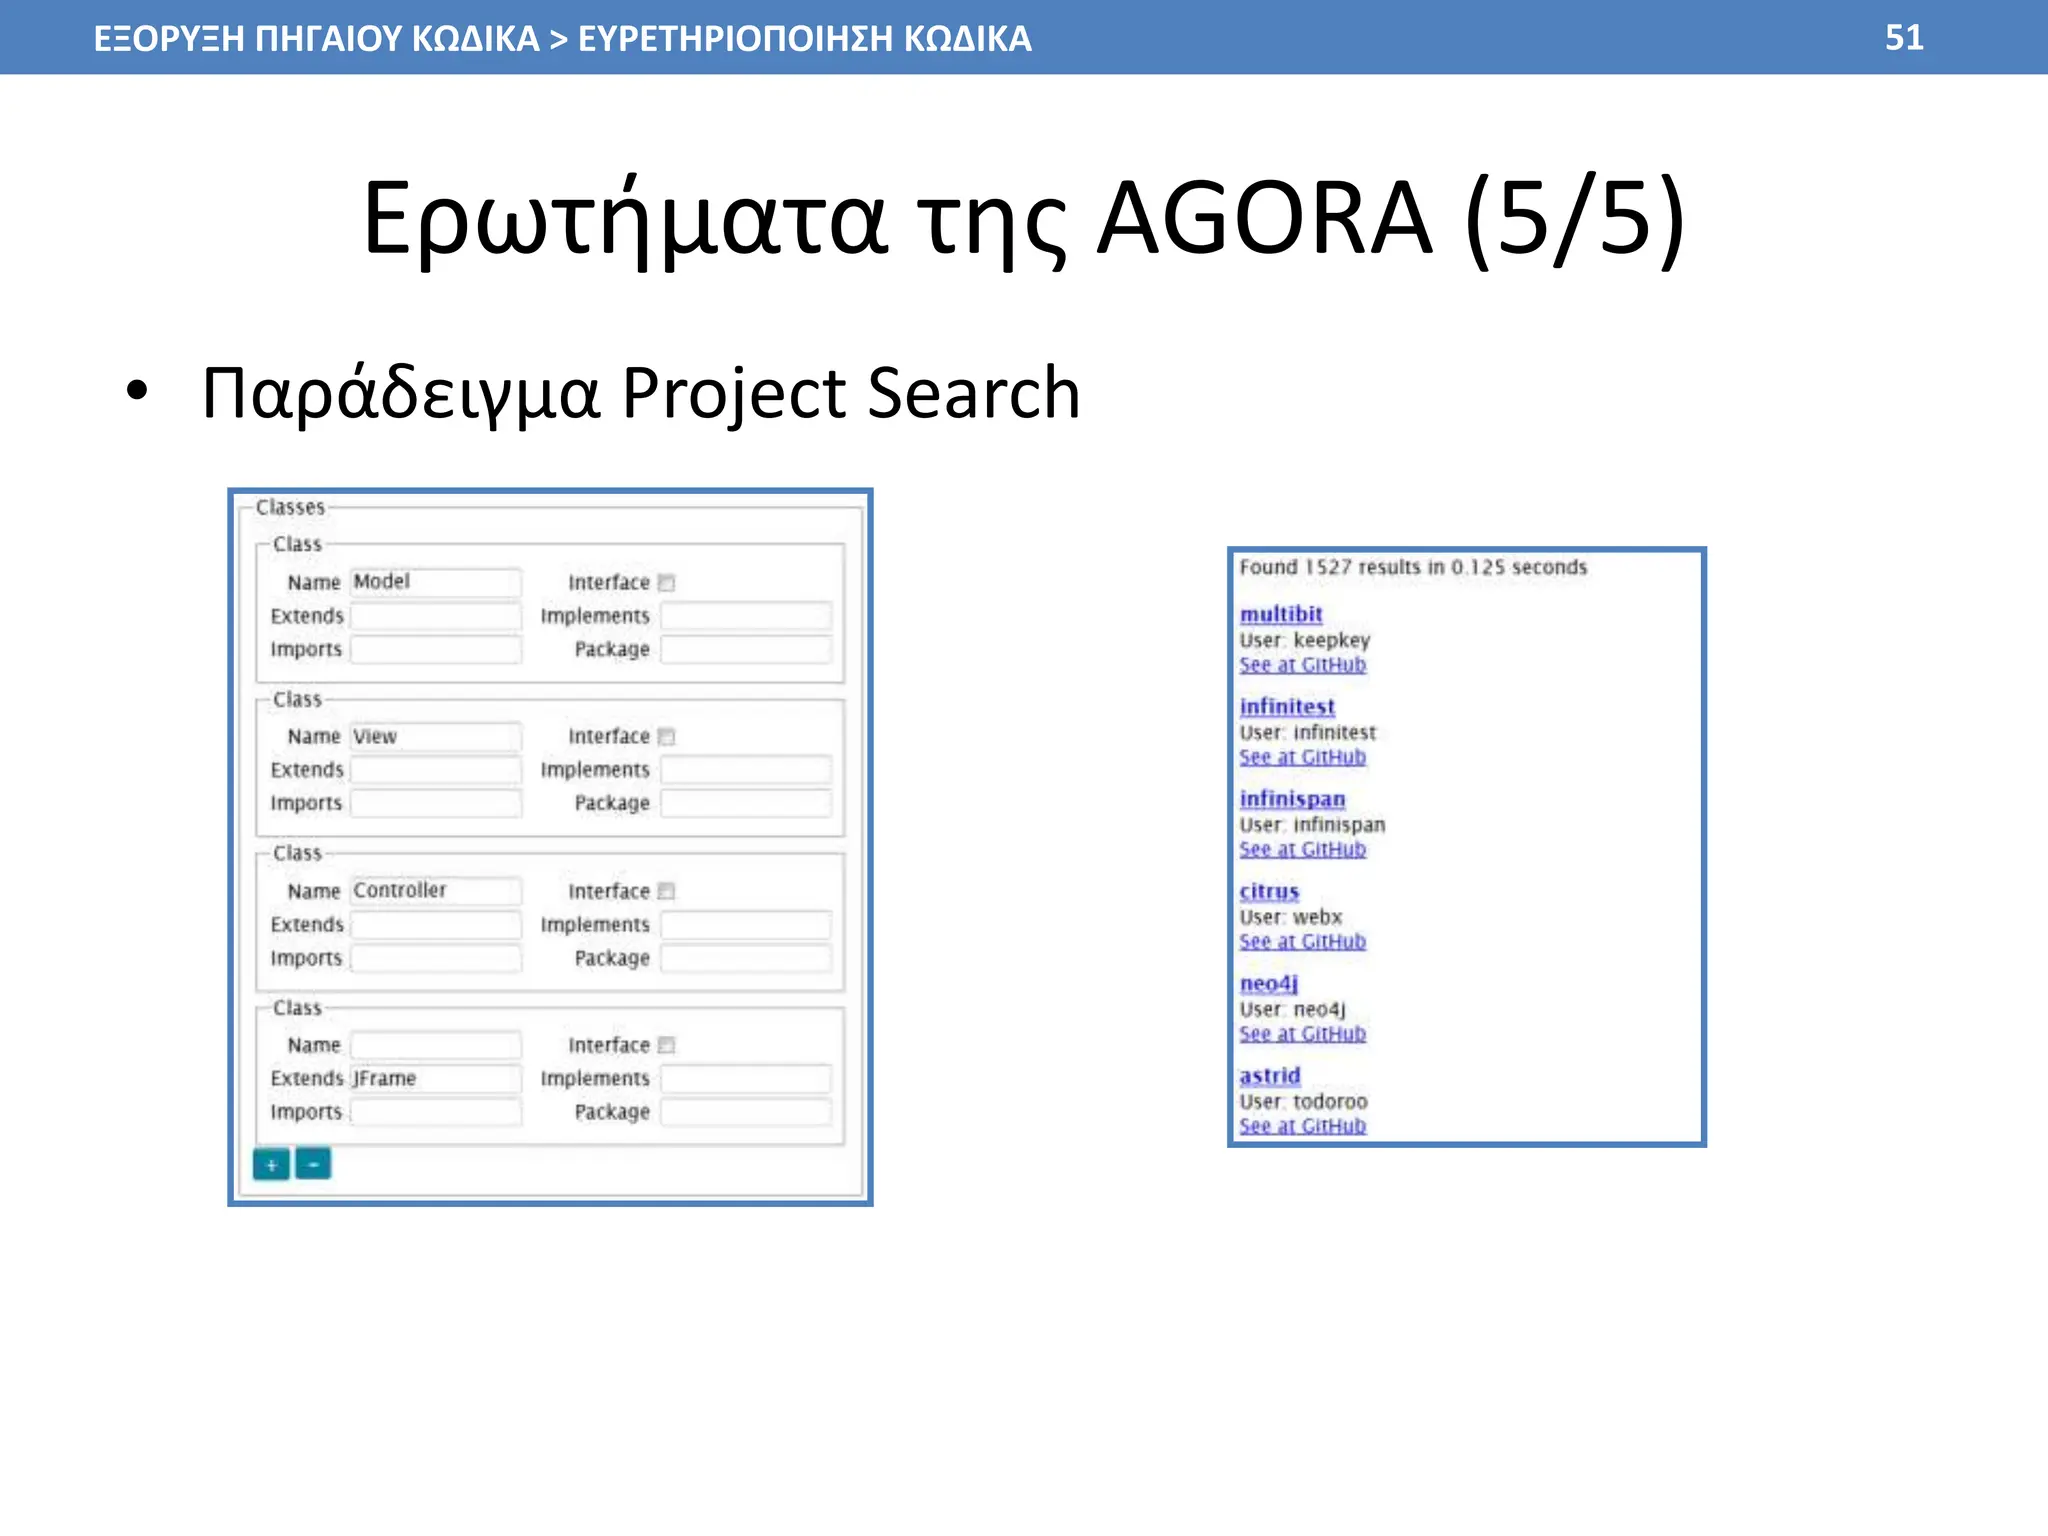Click the 'Παράδειγμα Project Search' bullet text
Viewport: 2048px width, 1536px height.
tap(640, 393)
